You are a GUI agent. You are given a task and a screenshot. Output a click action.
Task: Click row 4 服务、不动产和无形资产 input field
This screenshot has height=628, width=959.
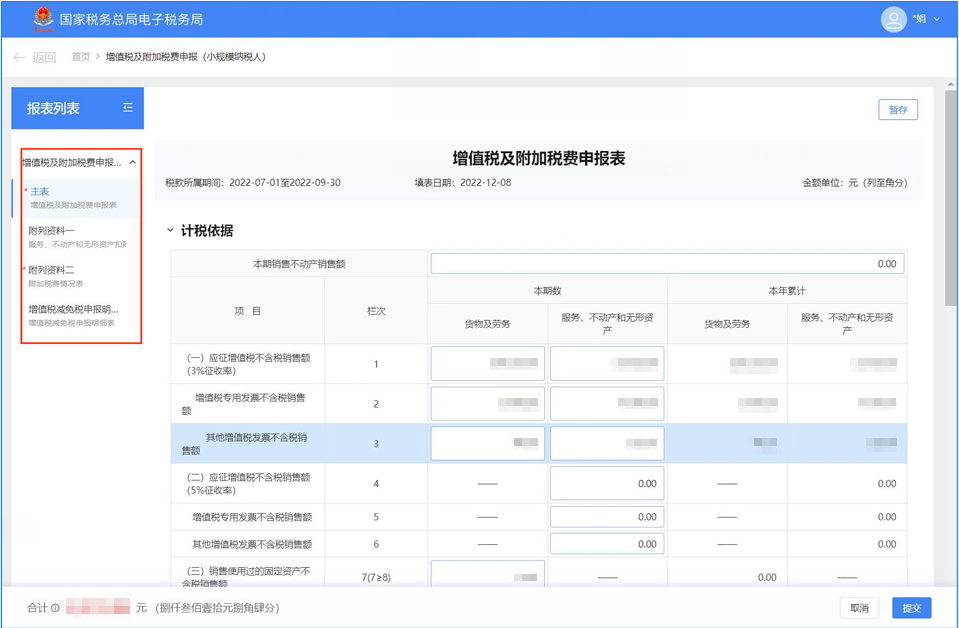coord(607,484)
